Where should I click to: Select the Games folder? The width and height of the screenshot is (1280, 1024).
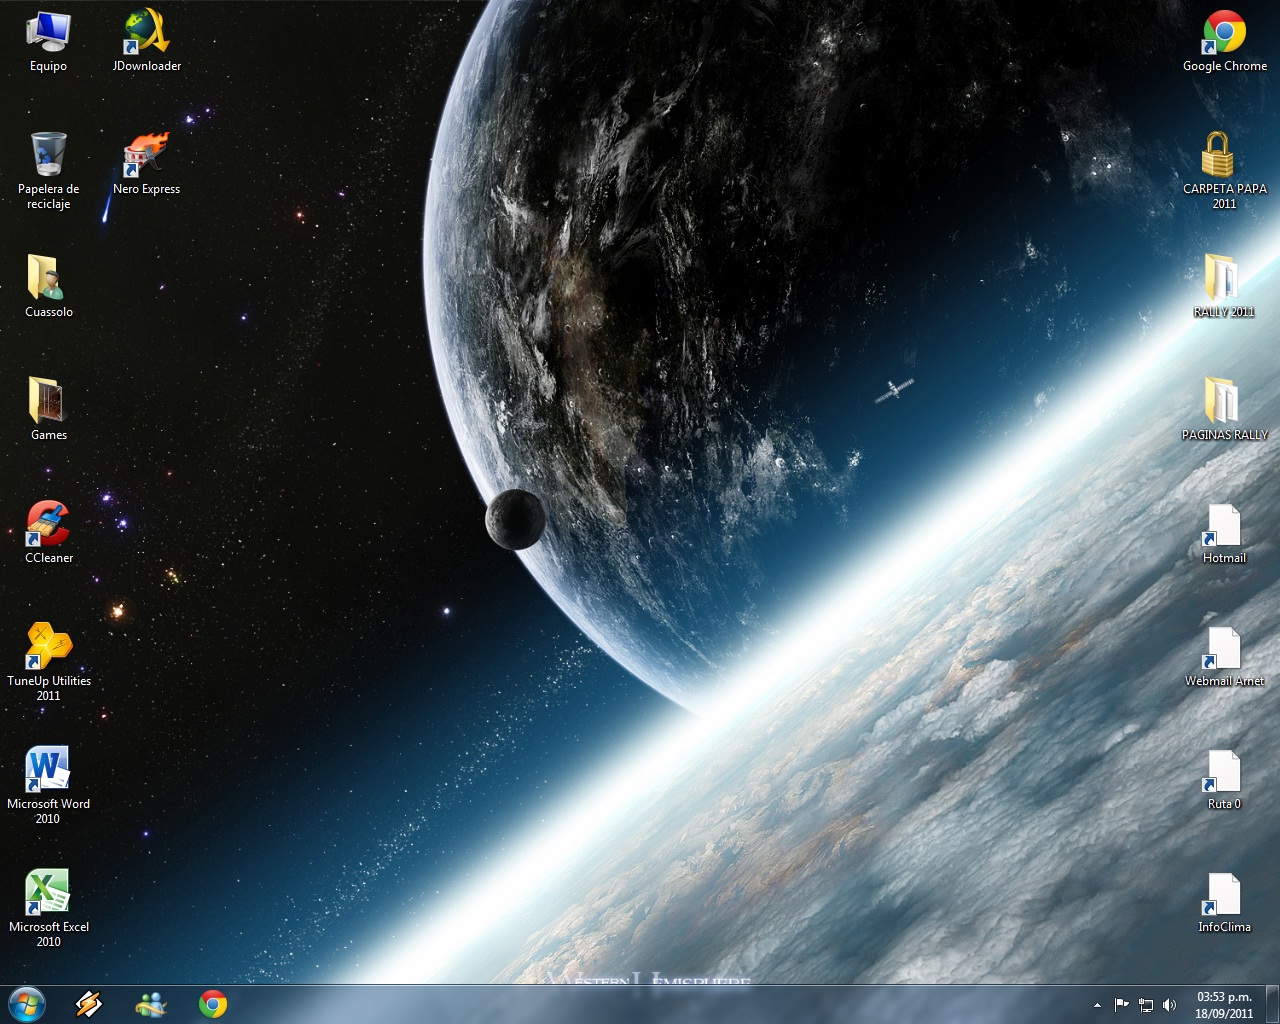pyautogui.click(x=48, y=402)
